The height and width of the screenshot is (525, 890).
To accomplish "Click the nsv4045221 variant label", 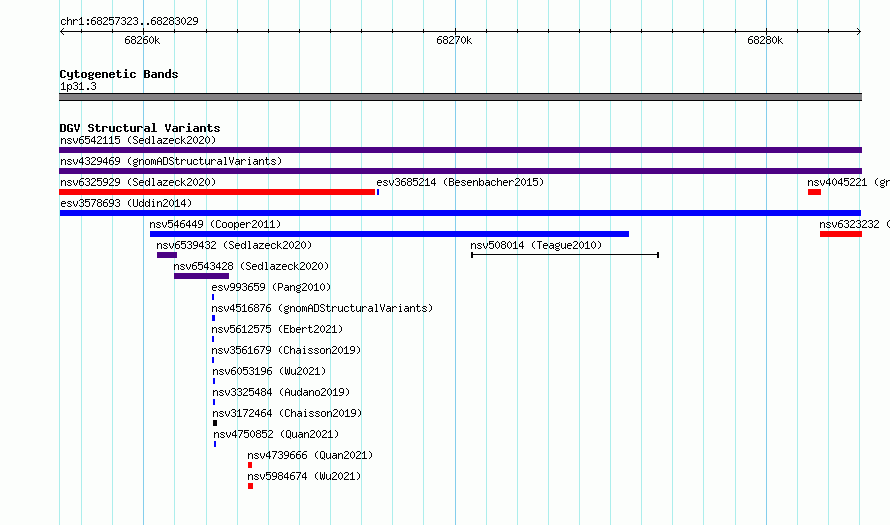I will [848, 182].
